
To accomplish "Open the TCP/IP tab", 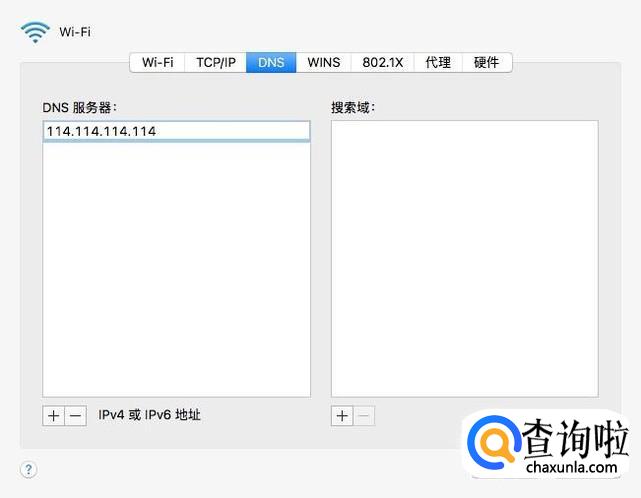I will pos(215,63).
